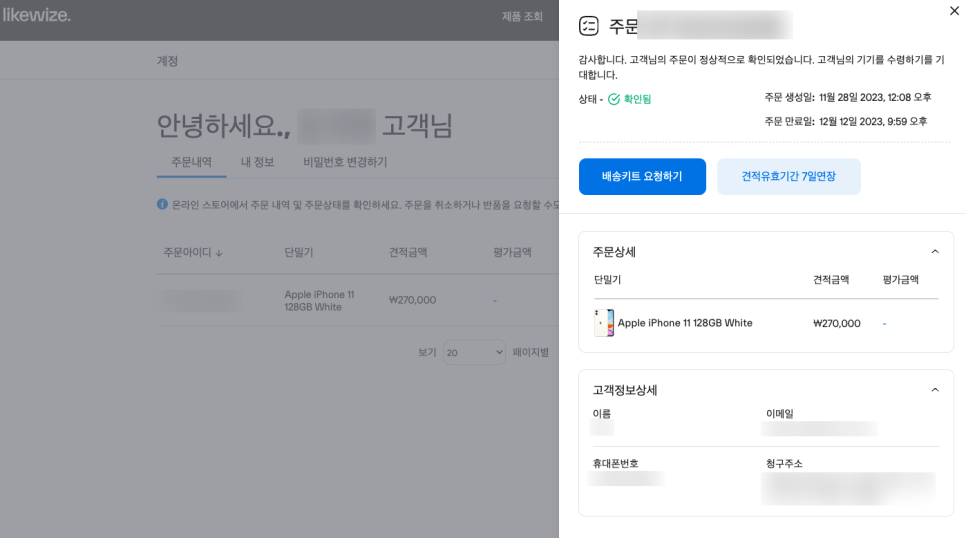Sort by 주문아이디 column arrow

coord(219,253)
